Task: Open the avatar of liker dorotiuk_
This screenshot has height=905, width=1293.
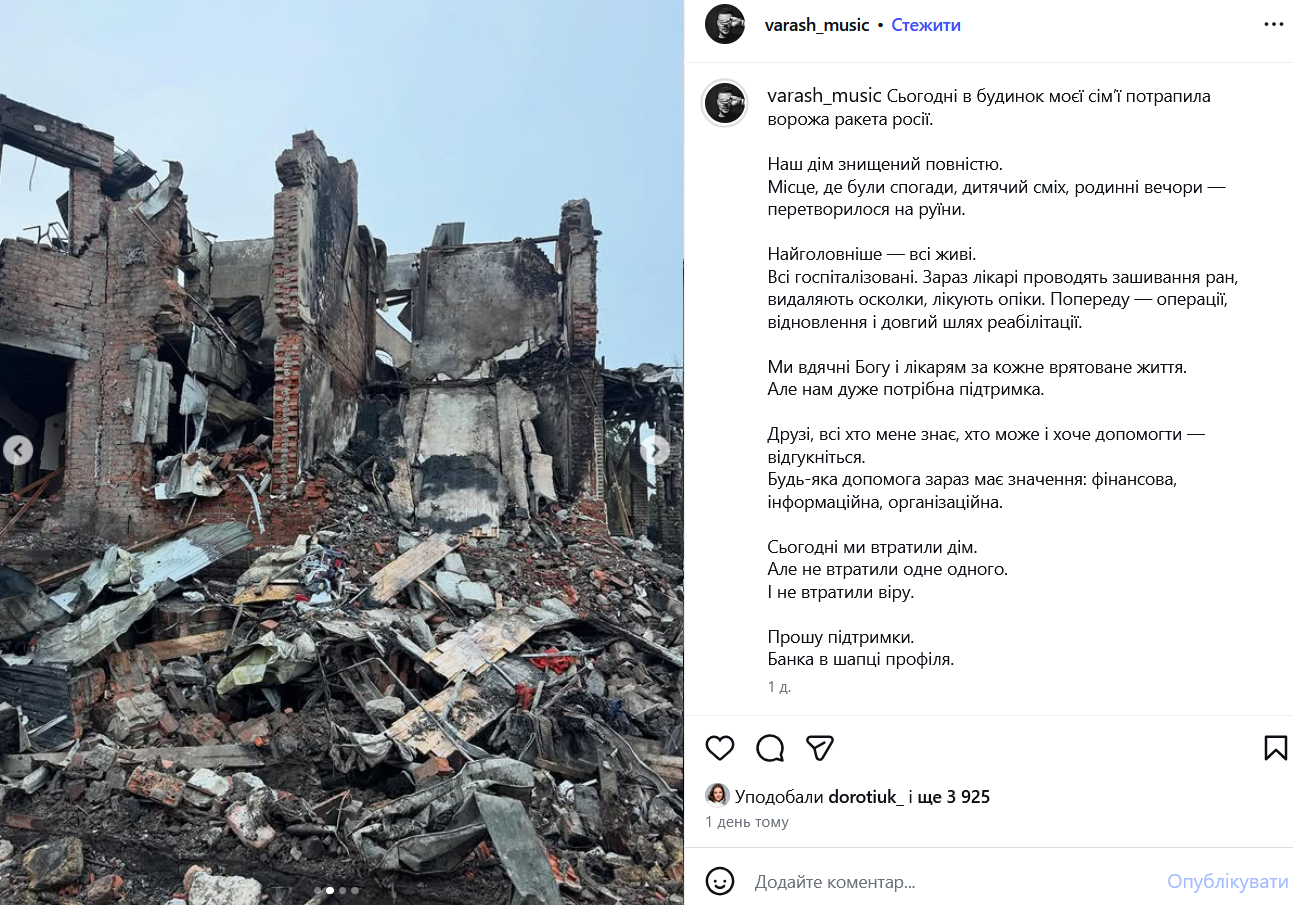Action: [717, 796]
